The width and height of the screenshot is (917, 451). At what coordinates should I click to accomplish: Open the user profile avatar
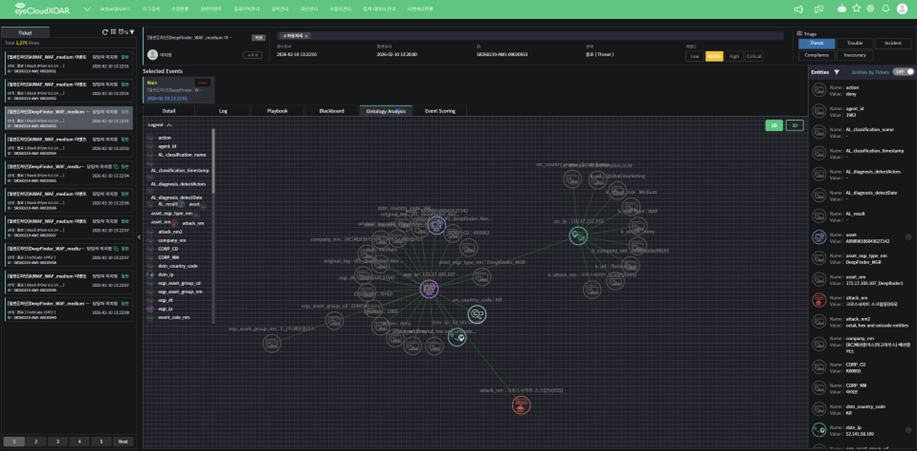tap(902, 9)
